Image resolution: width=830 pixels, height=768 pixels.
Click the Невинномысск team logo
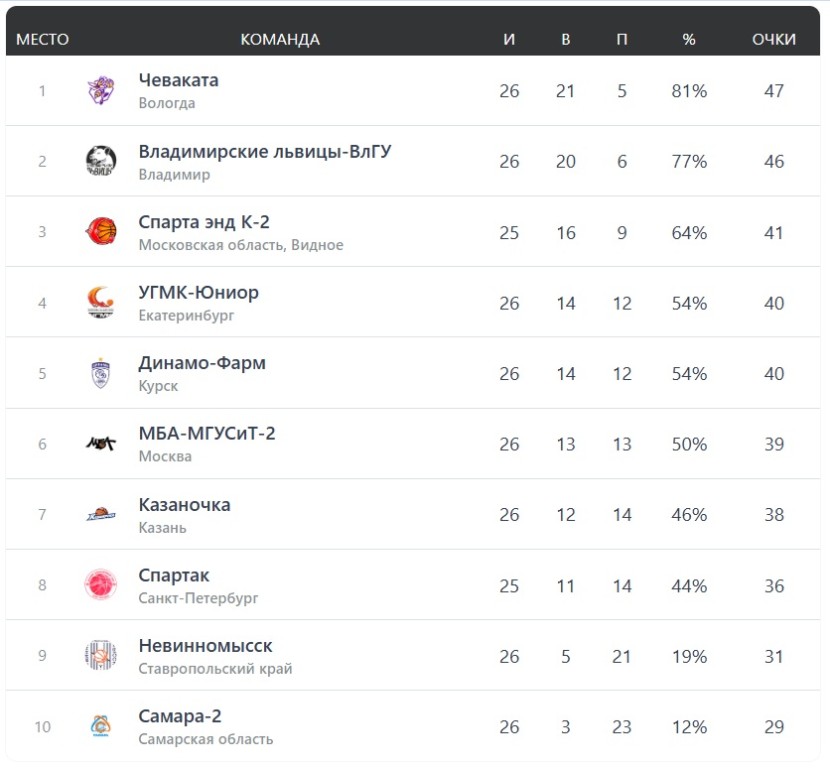[x=100, y=656]
